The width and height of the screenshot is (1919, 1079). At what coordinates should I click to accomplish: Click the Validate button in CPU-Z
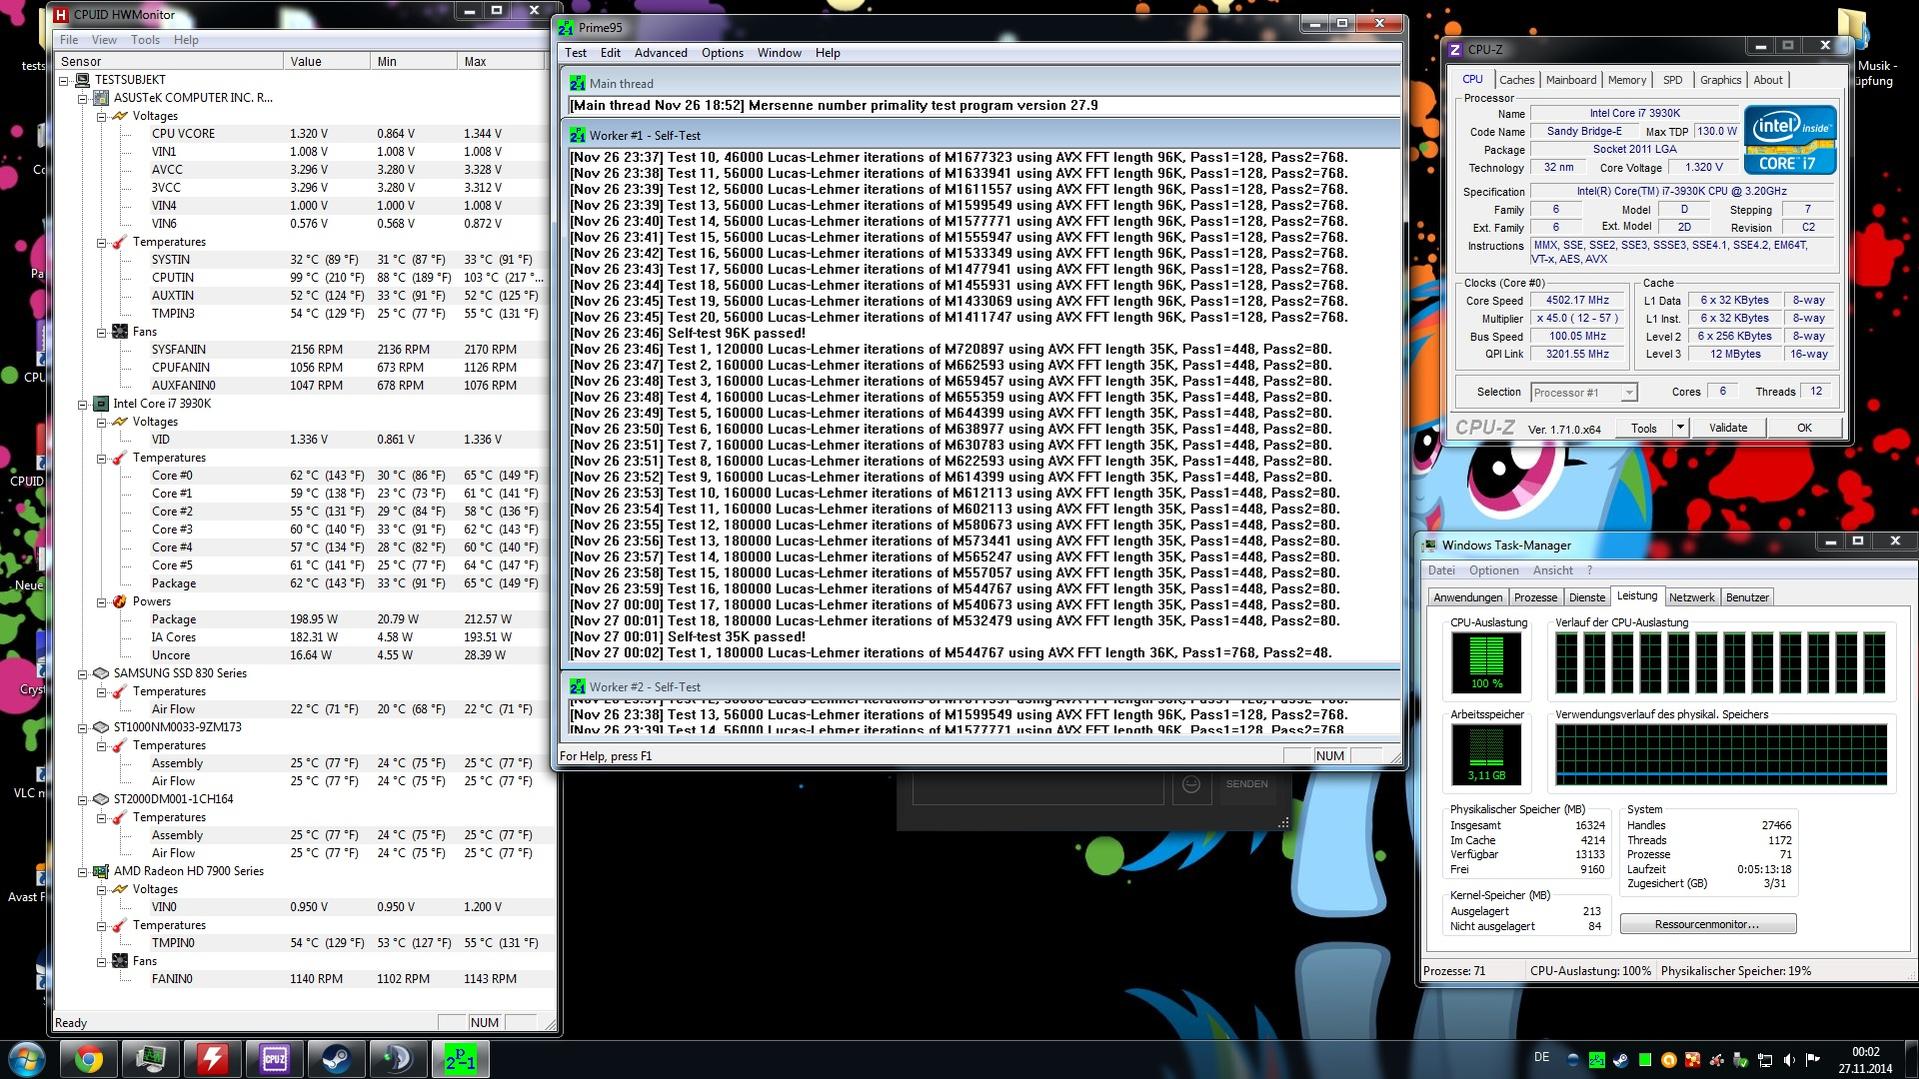1727,428
